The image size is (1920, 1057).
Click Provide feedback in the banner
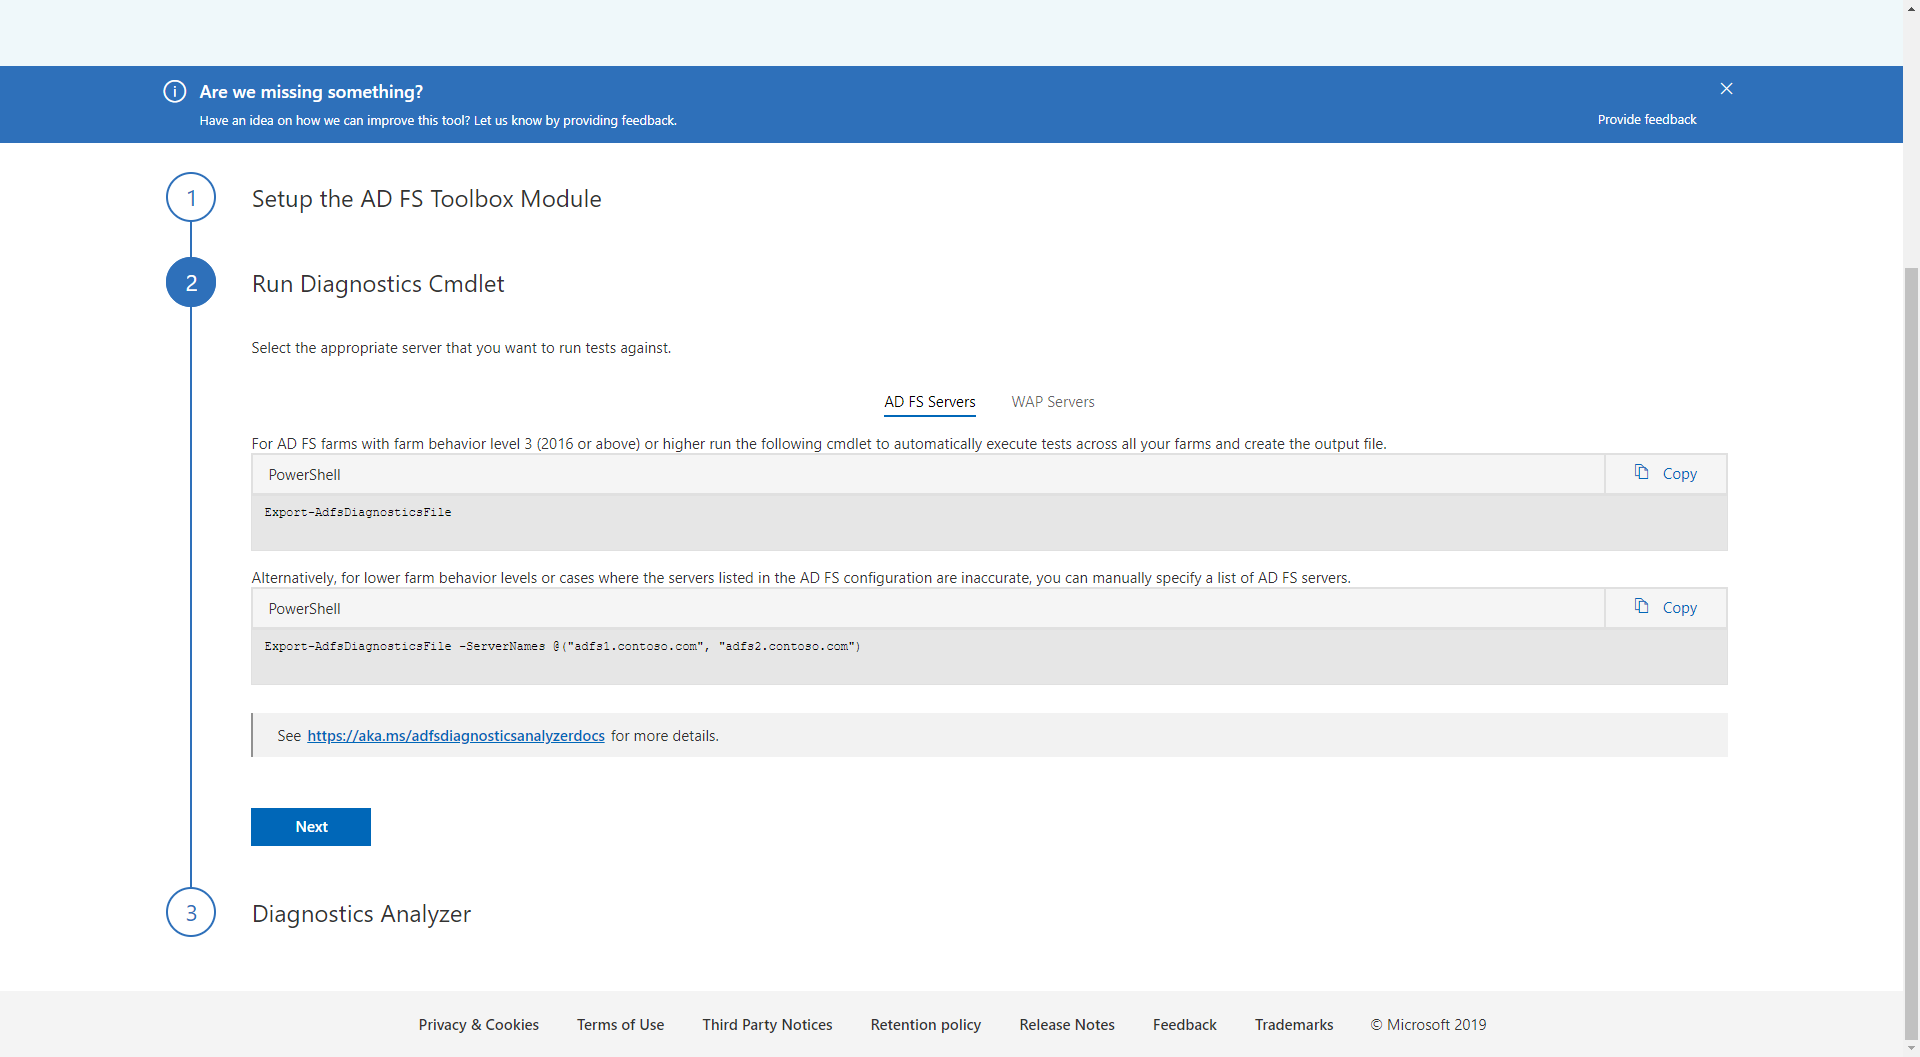[1646, 119]
